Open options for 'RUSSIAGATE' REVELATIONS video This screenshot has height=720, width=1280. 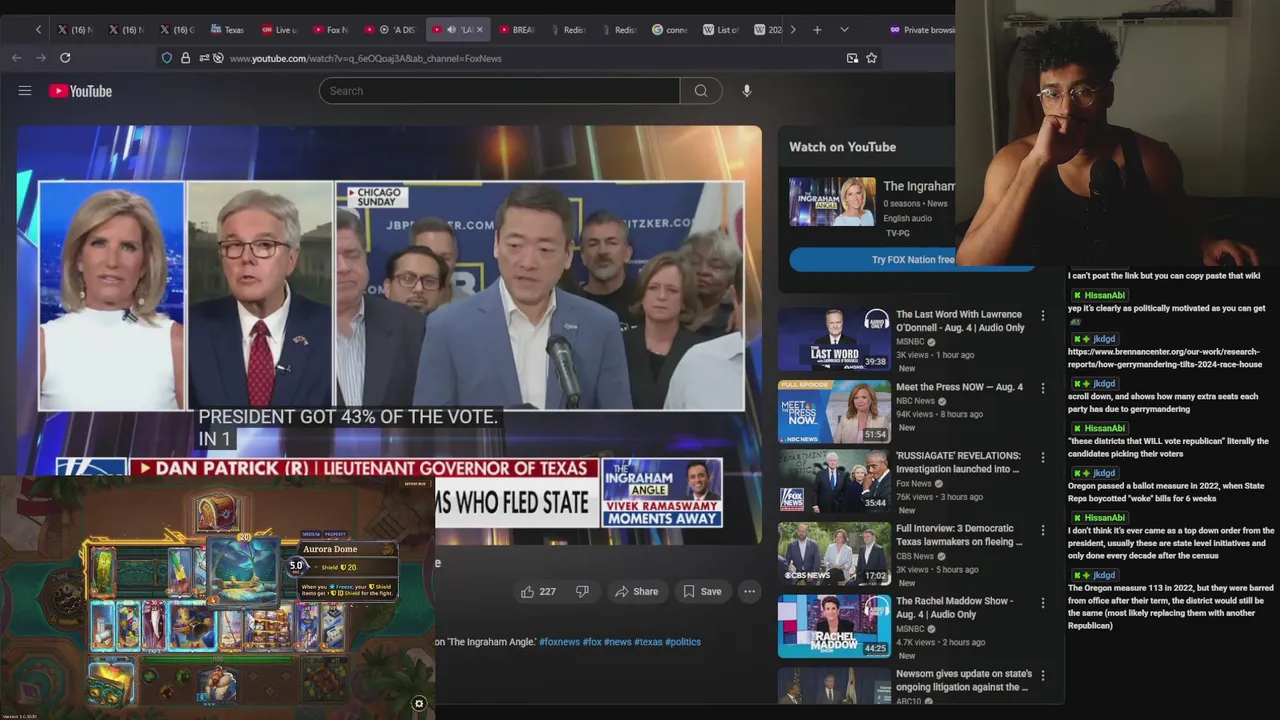pyautogui.click(x=1043, y=457)
